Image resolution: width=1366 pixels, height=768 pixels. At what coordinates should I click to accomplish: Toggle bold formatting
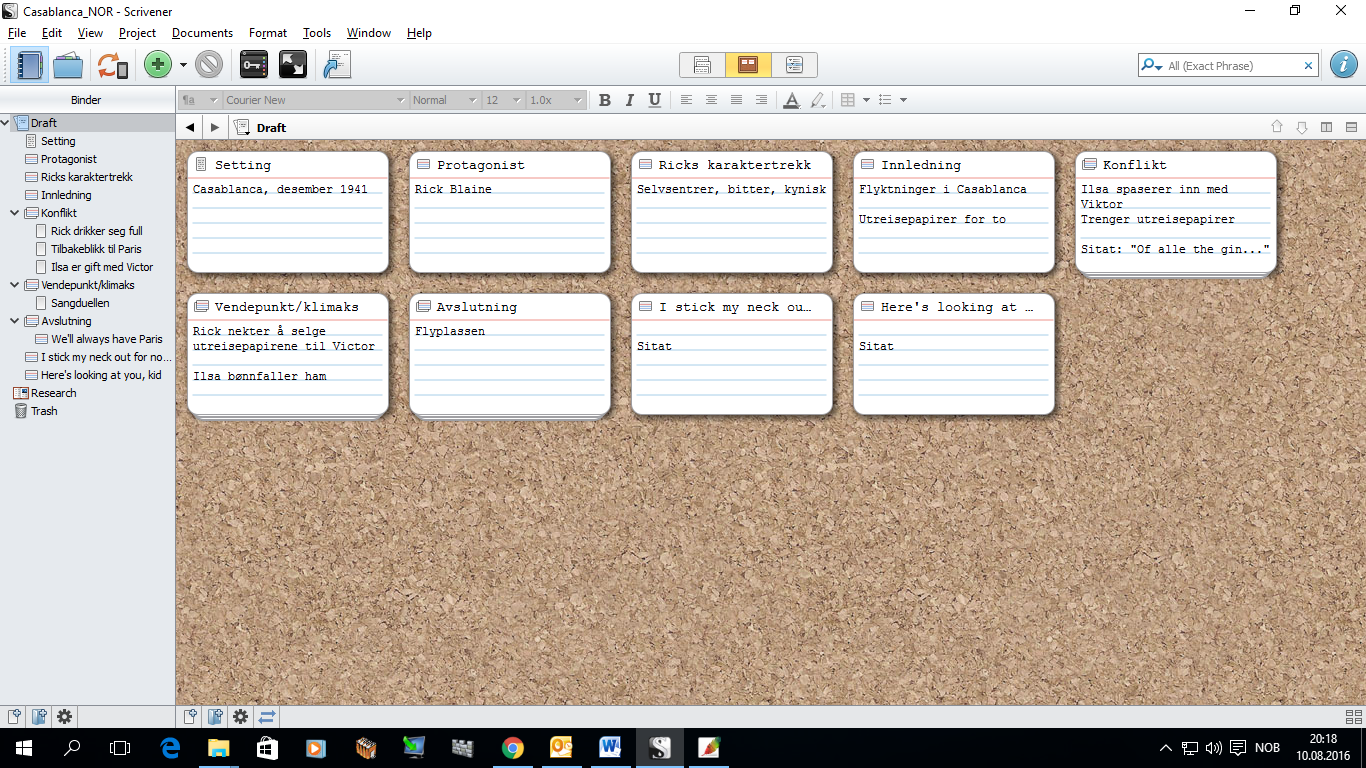point(604,100)
